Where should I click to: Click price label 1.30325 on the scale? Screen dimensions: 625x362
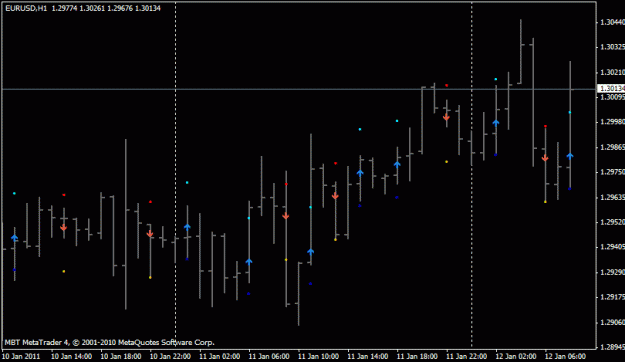[x=612, y=47]
